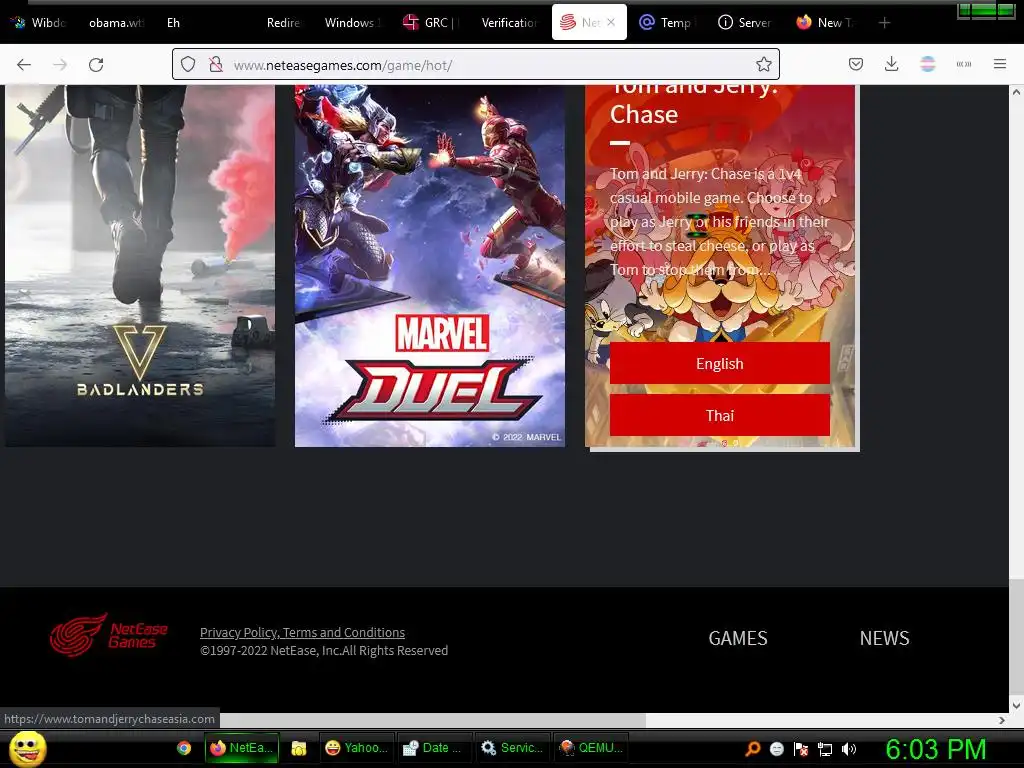Screen dimensions: 1024x768
Task: Open the flag with red x tray icon
Action: (x=801, y=749)
